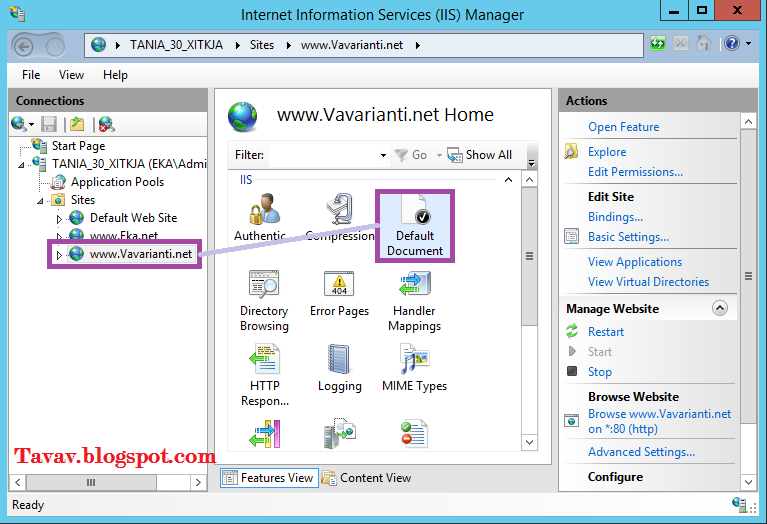This screenshot has height=524, width=767.
Task: Switch to Features View tab
Action: pos(269,478)
